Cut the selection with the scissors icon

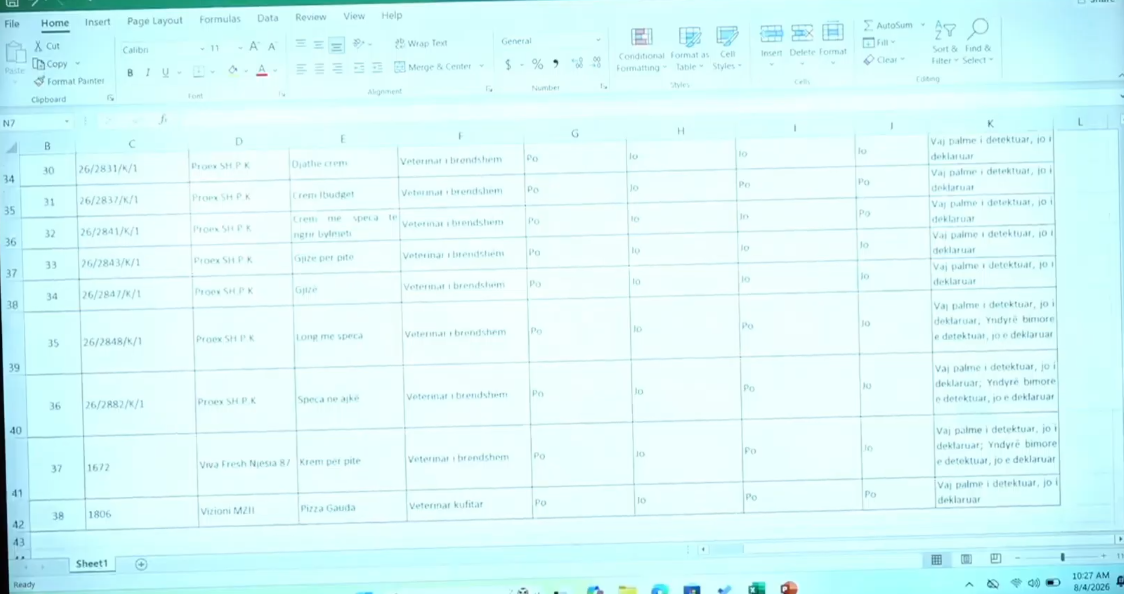39,46
